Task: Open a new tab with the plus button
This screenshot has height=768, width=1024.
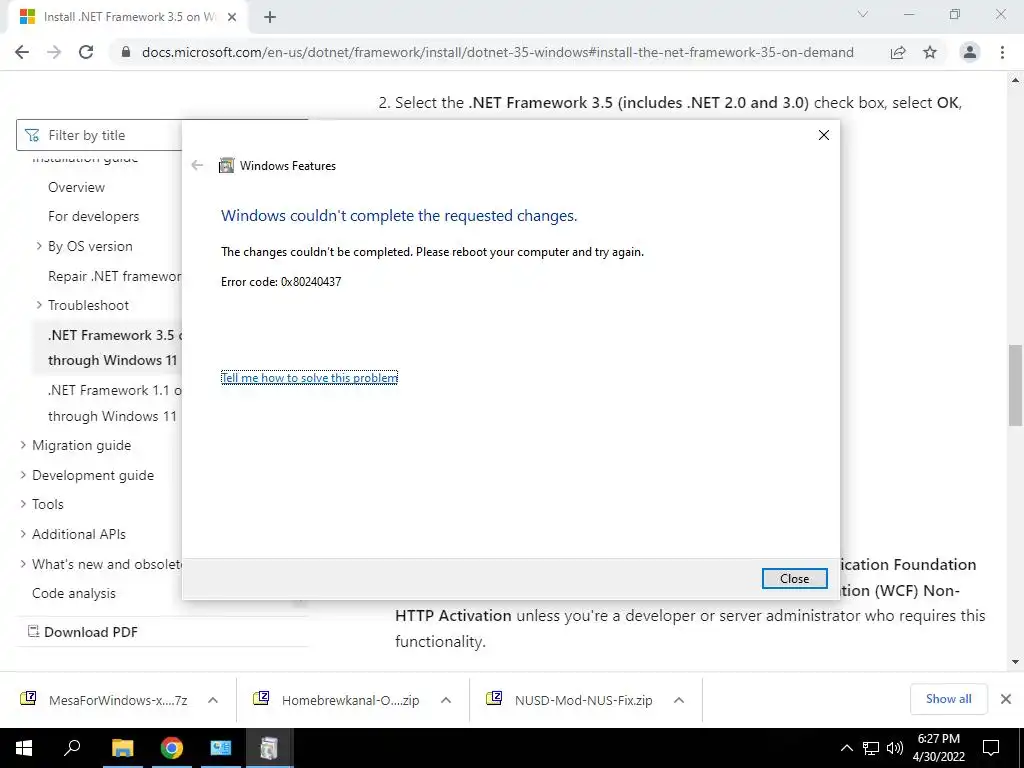Action: point(270,18)
